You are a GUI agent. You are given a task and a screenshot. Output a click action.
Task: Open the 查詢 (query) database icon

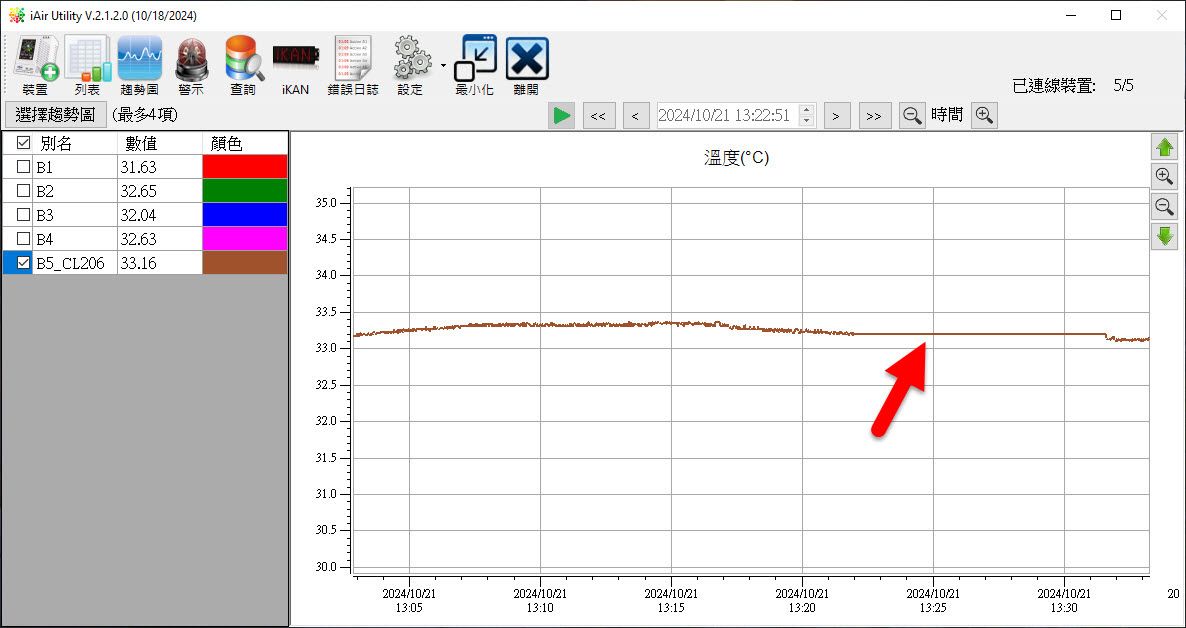244,66
